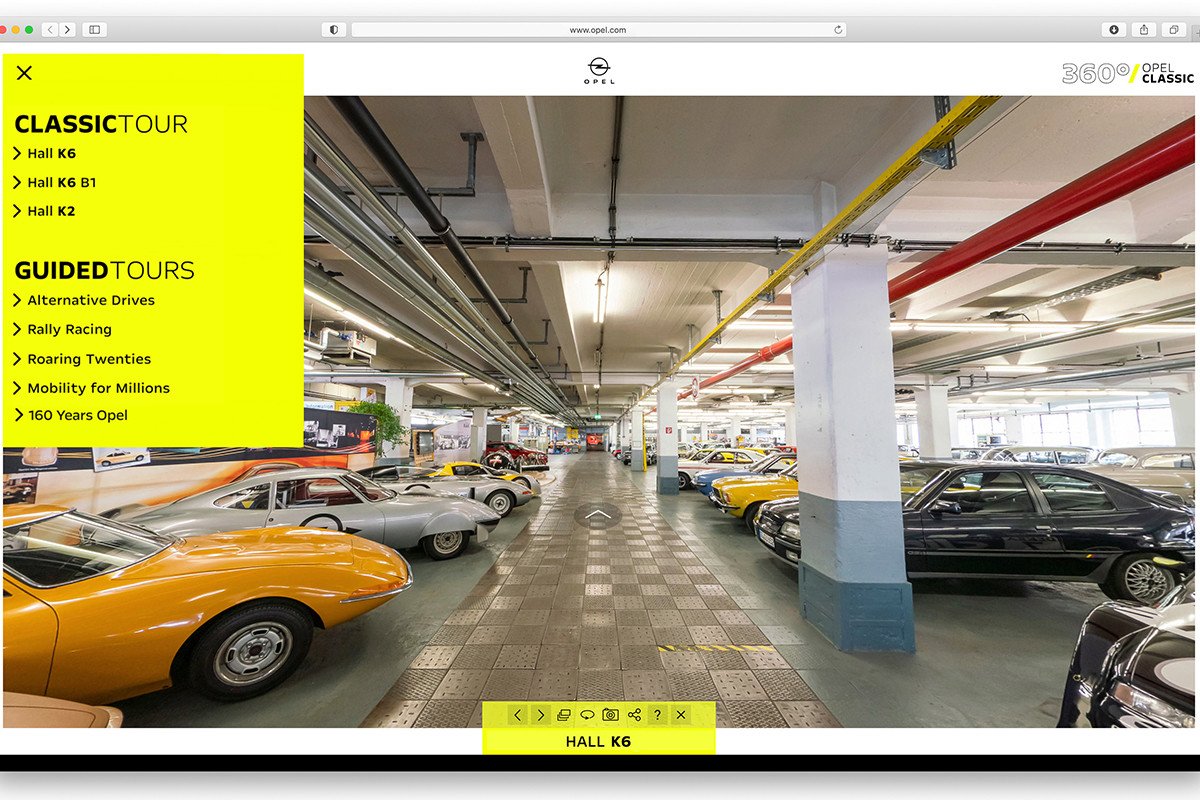Toggle the Safari sidebar
Viewport: 1200px width, 800px height.
pyautogui.click(x=95, y=30)
